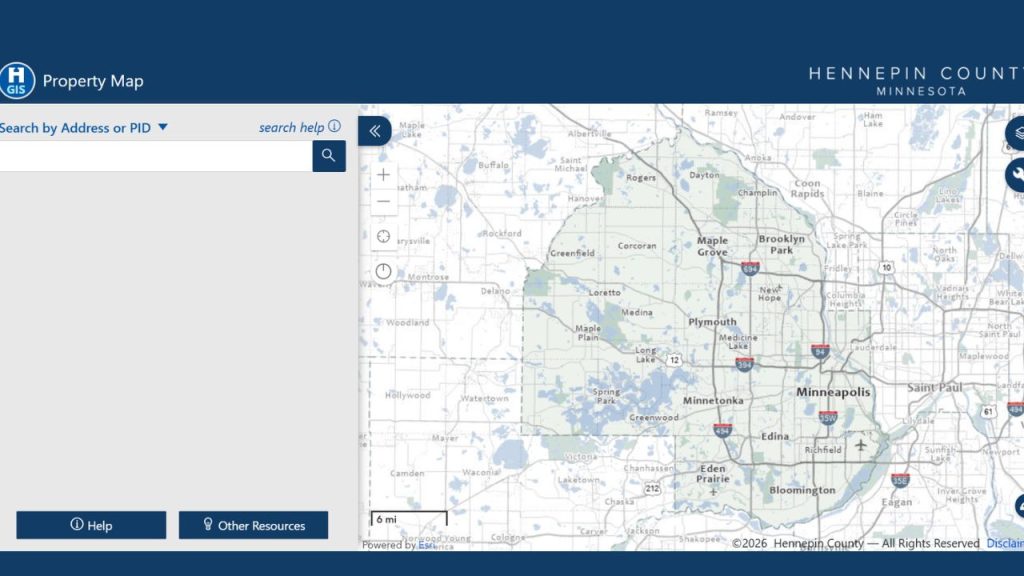Activate the find-my-location crosshair tool
This screenshot has width=1024, height=576.
pyautogui.click(x=383, y=236)
